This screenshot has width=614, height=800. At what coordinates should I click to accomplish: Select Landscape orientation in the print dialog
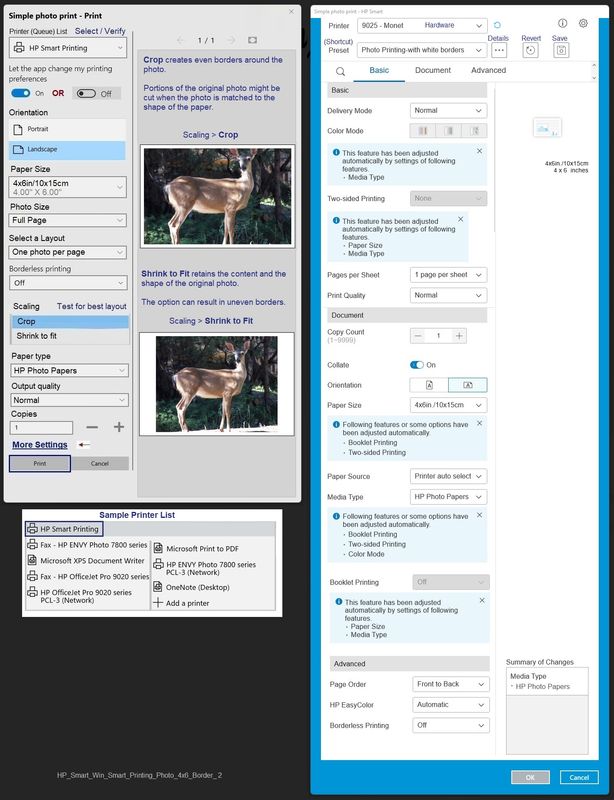(67, 149)
